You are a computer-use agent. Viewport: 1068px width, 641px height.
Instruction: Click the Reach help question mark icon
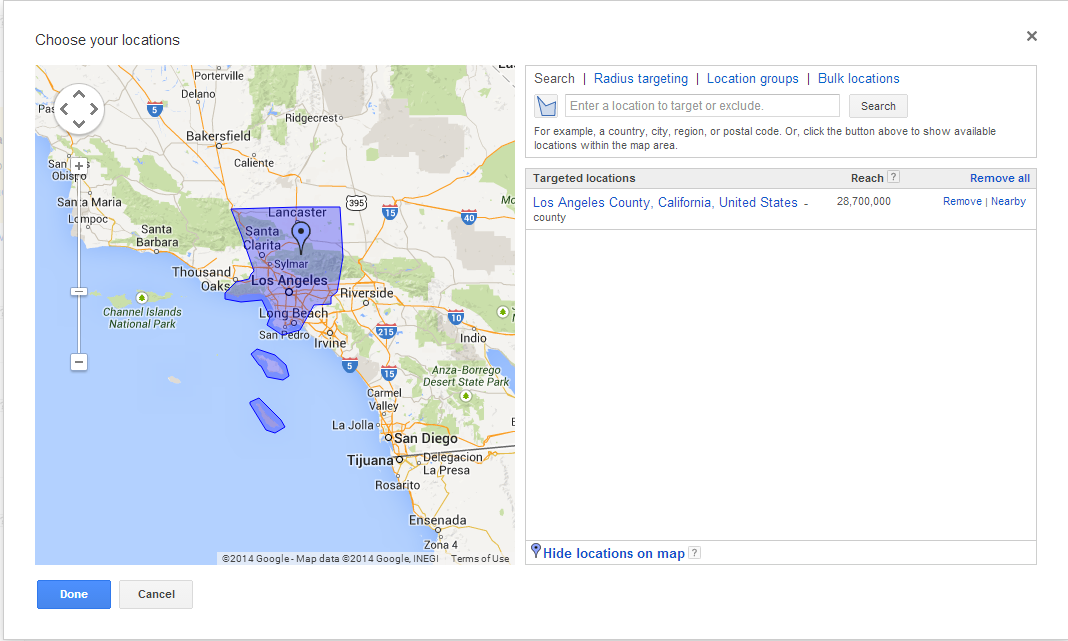(x=894, y=177)
